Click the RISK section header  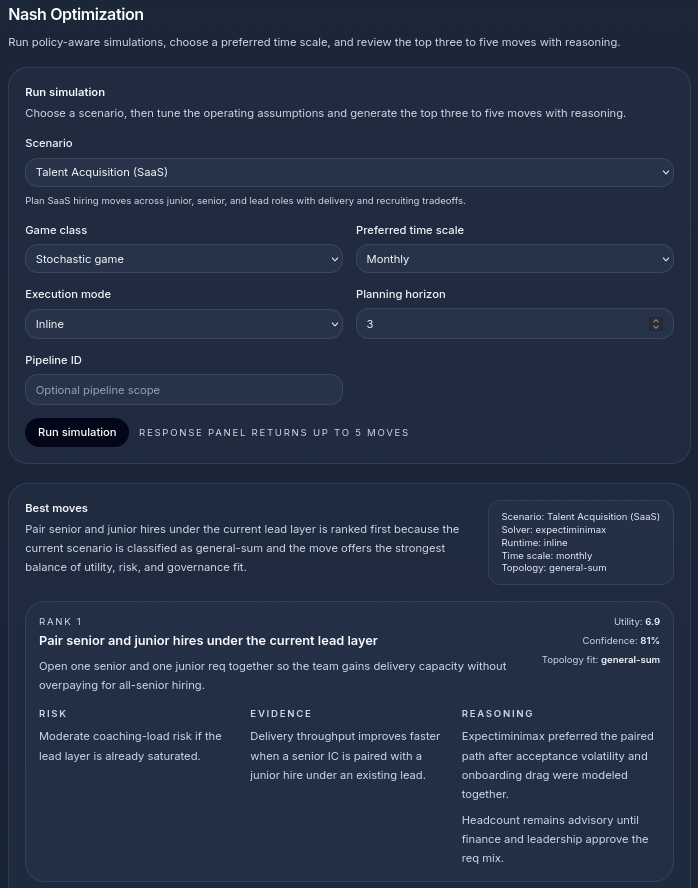52,713
